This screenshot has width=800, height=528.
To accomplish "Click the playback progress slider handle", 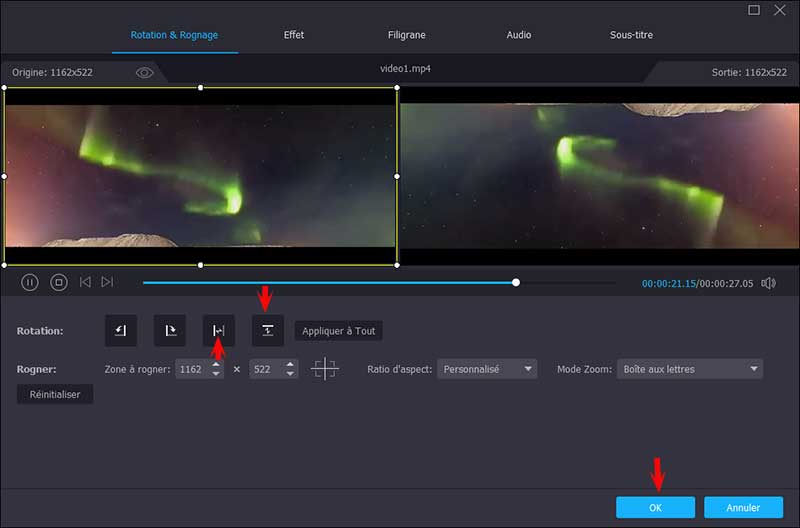I will click(x=516, y=283).
